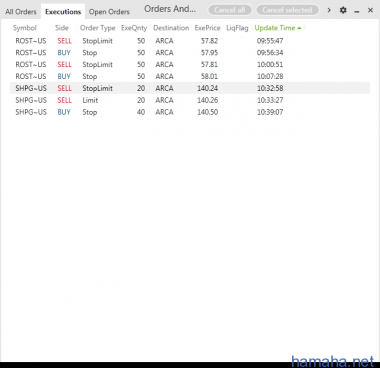Click the 57.81 execution price
Image resolution: width=380 pixels, height=368 pixels.
(x=209, y=64)
